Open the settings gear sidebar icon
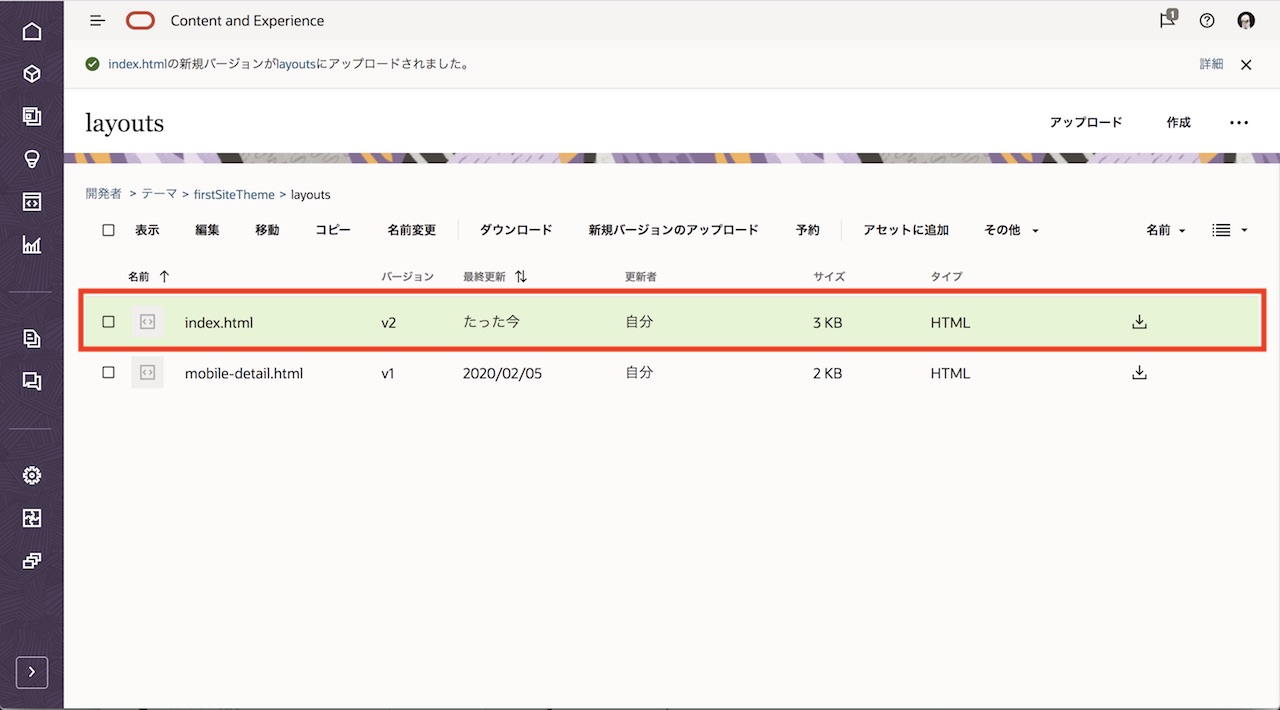This screenshot has width=1280, height=710. [x=32, y=475]
